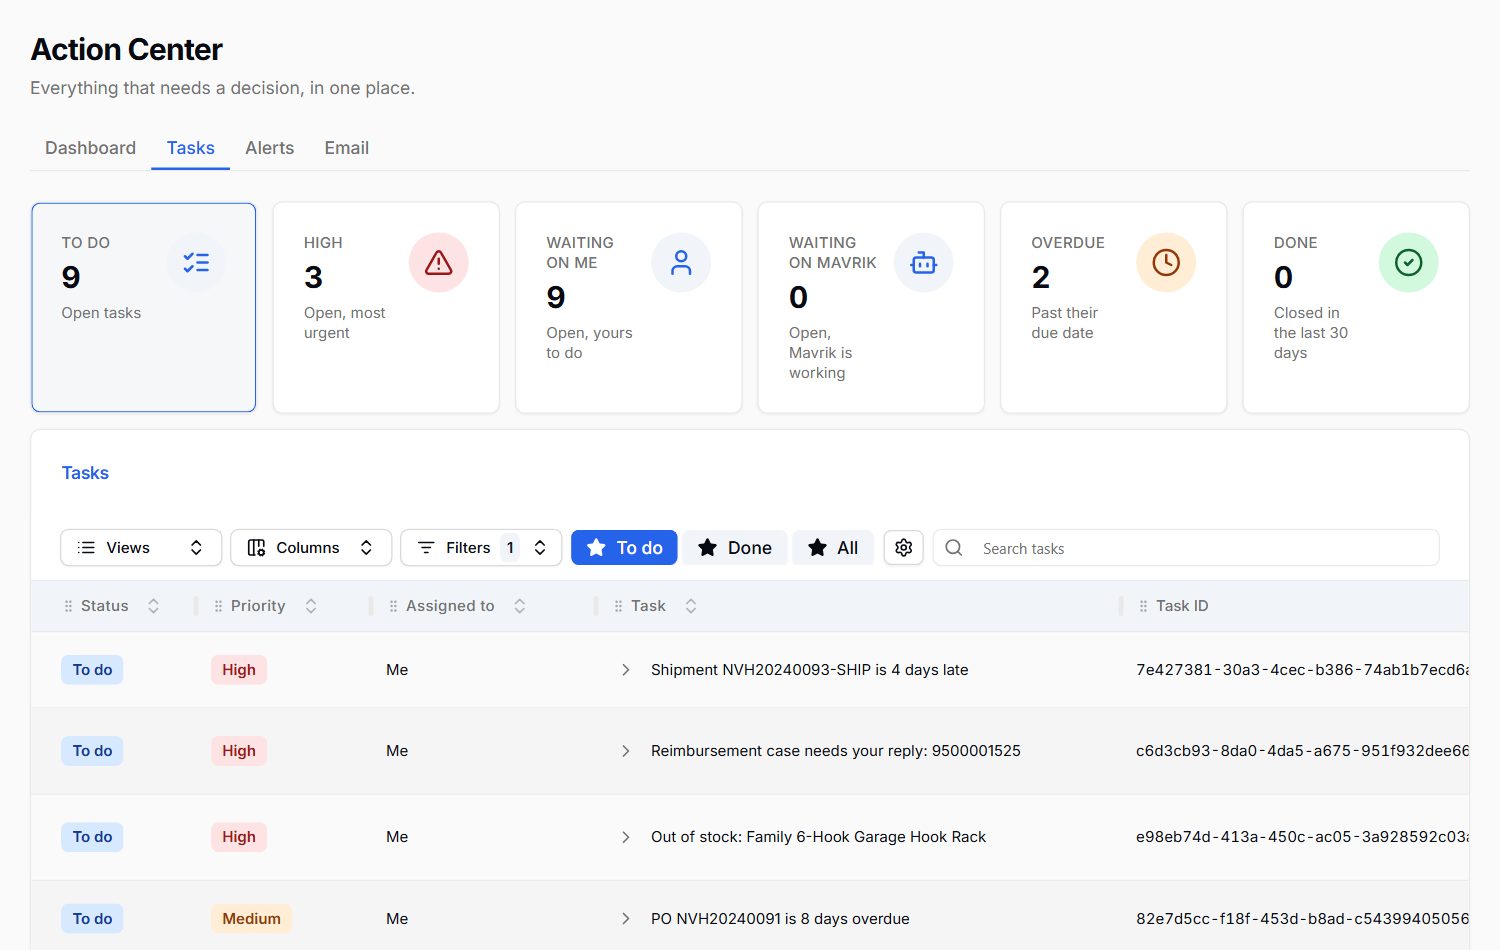This screenshot has width=1500, height=950.
Task: Click the Overdue clock icon
Action: coord(1166,263)
